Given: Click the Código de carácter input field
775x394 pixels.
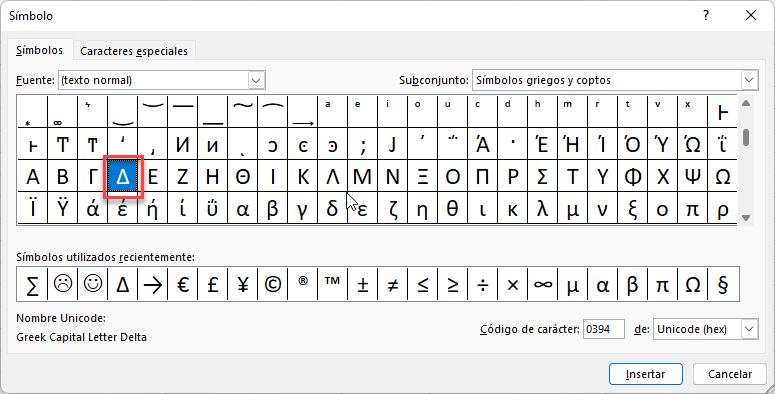Looking at the screenshot, I should pos(603,329).
